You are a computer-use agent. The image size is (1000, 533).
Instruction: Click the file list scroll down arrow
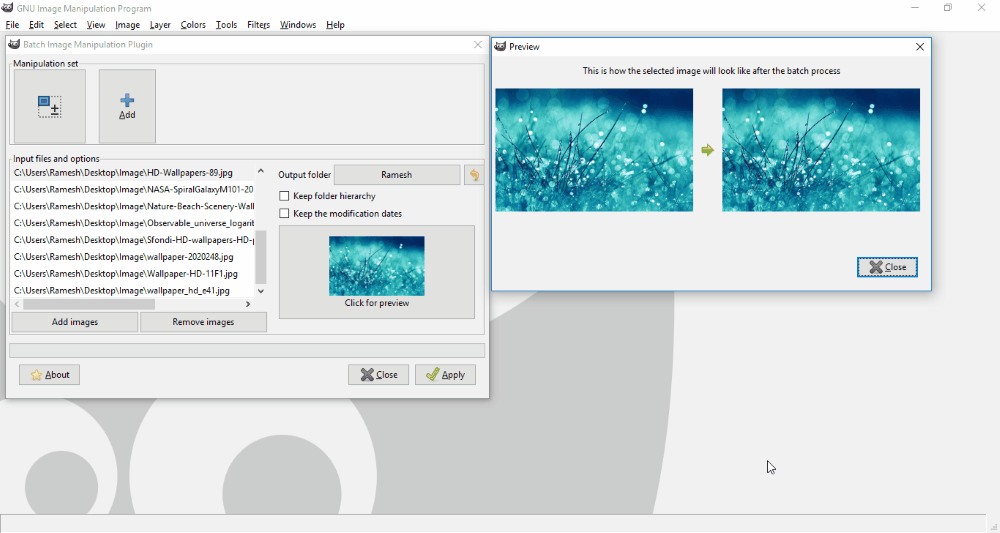260,291
